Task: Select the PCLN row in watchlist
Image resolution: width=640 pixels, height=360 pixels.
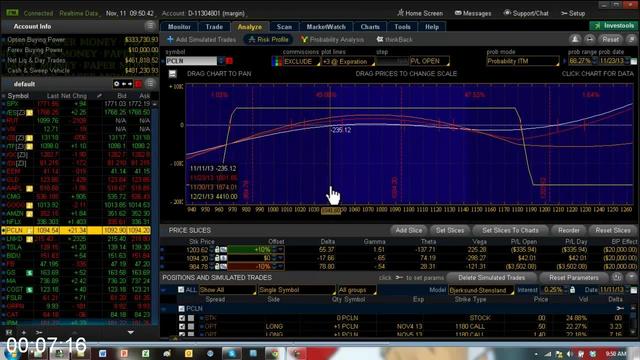Action: [x=76, y=230]
